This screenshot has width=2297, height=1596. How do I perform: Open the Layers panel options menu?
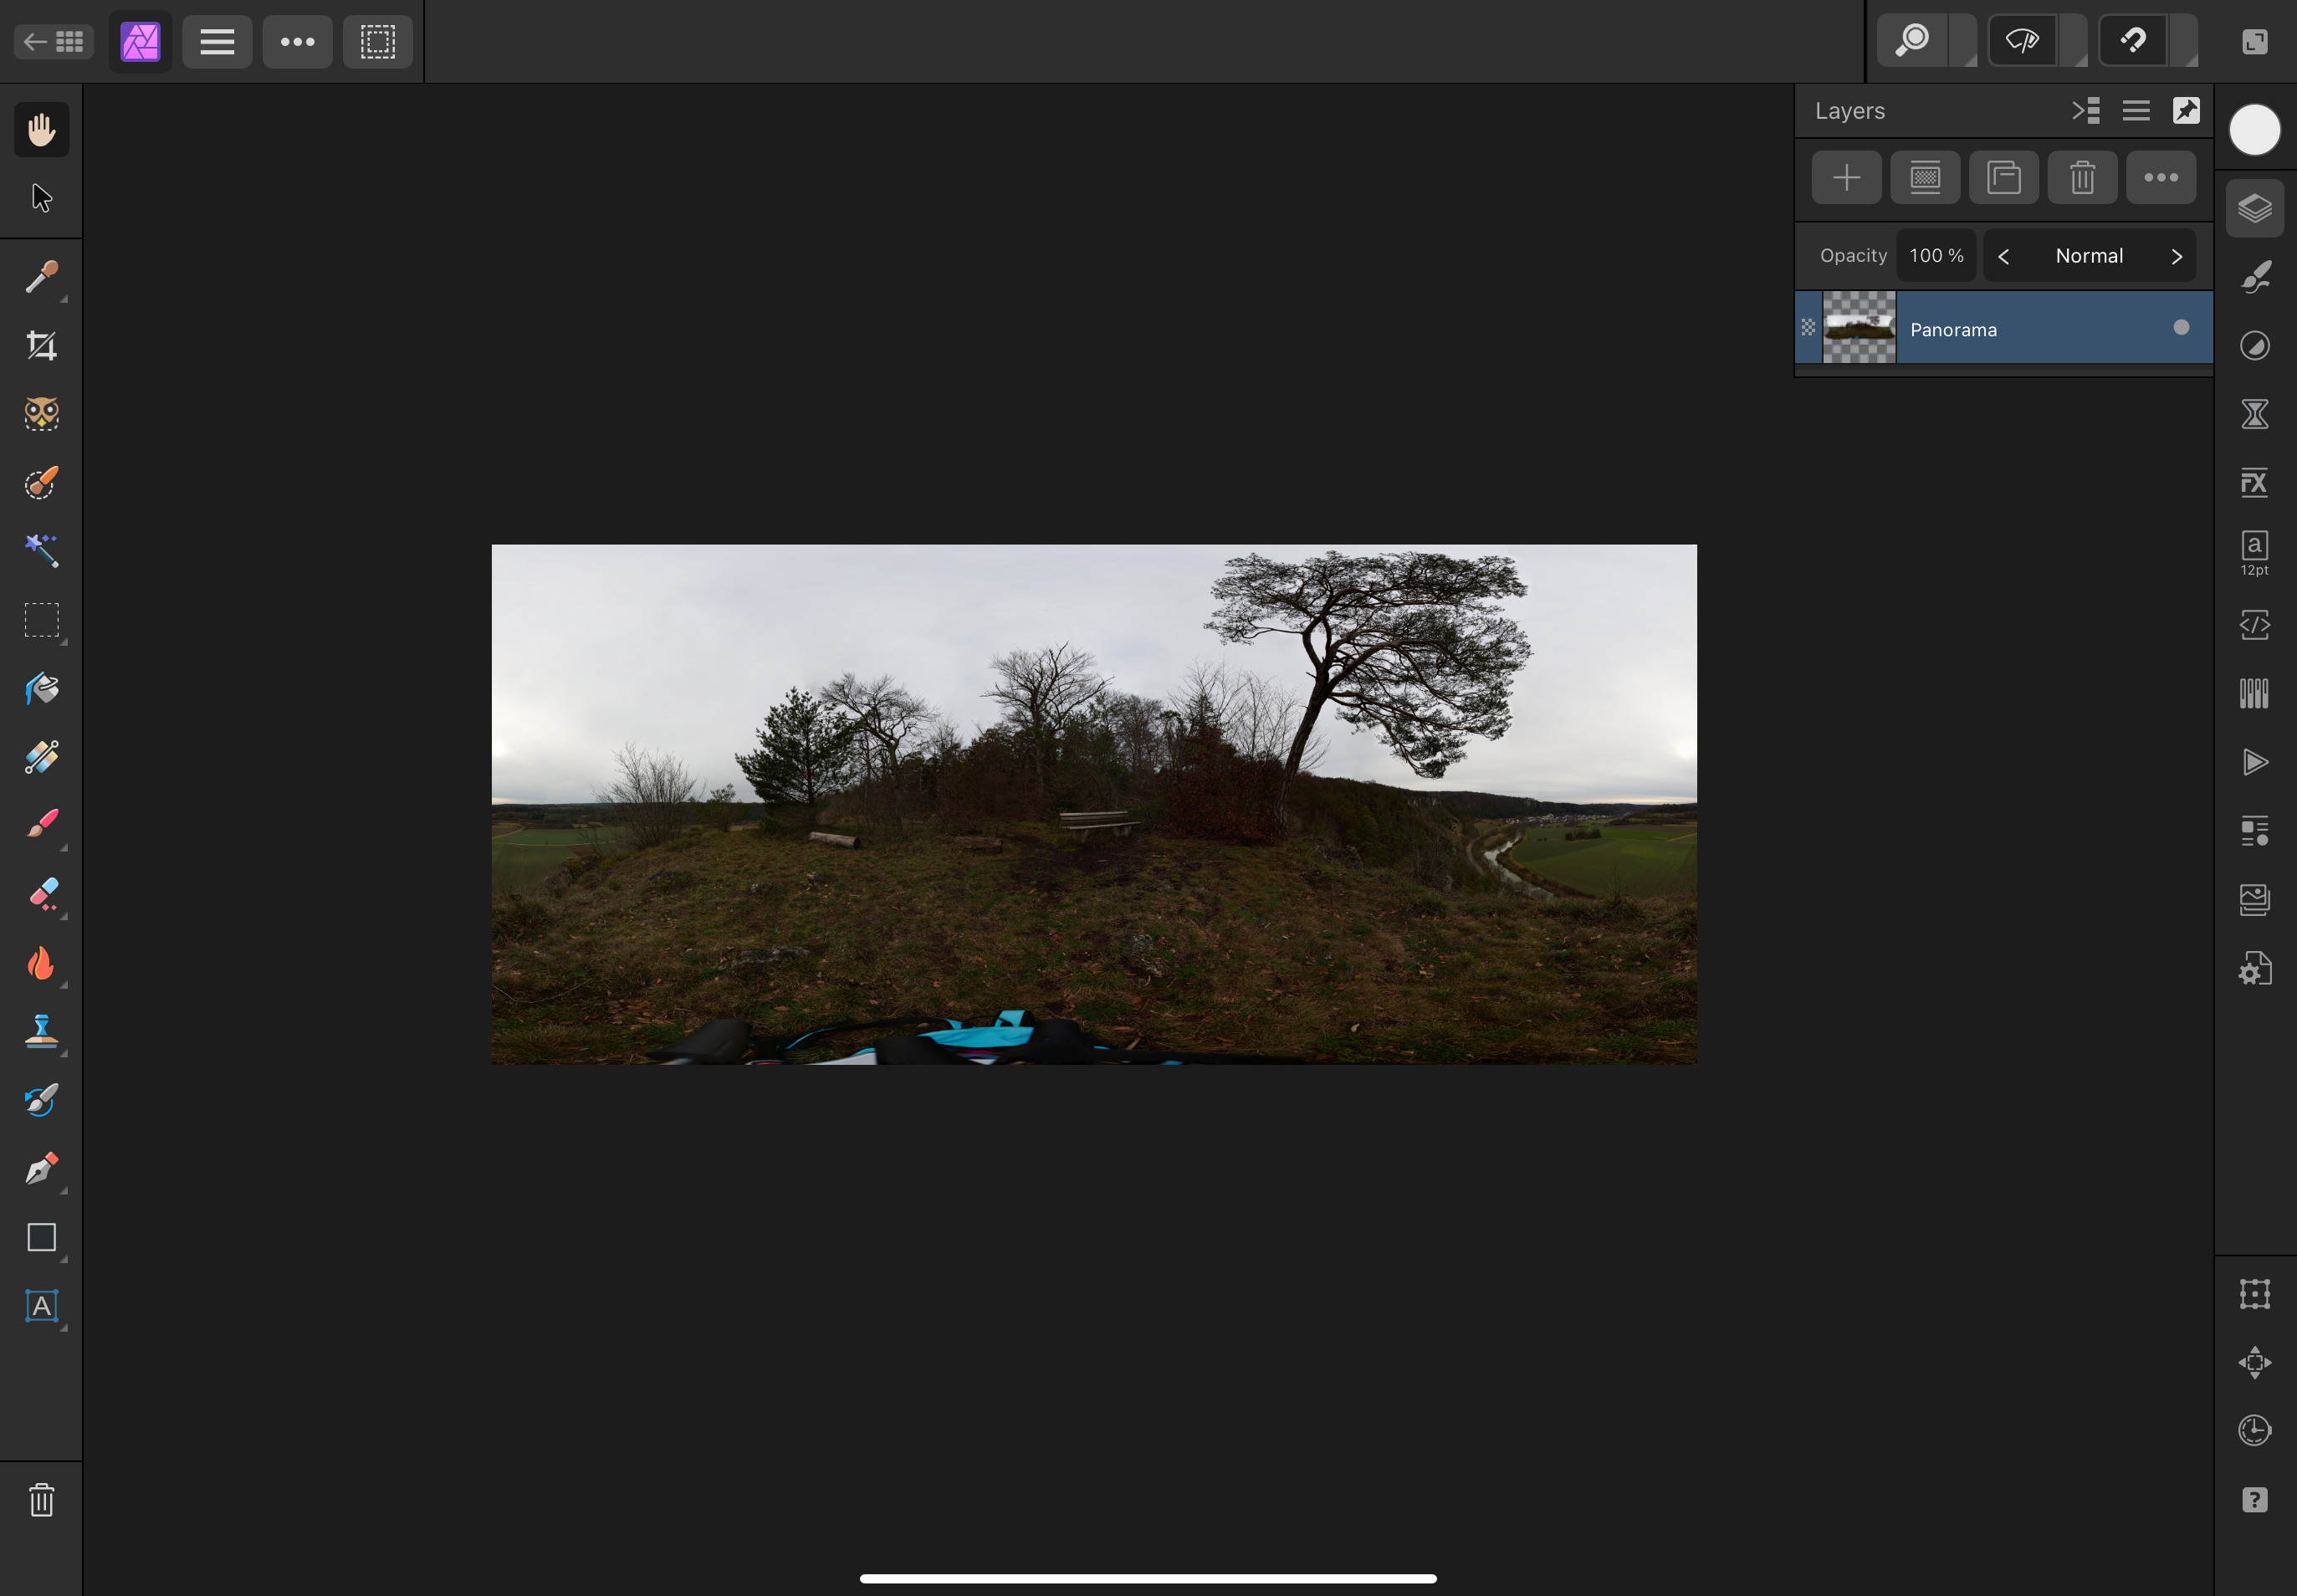click(2136, 111)
